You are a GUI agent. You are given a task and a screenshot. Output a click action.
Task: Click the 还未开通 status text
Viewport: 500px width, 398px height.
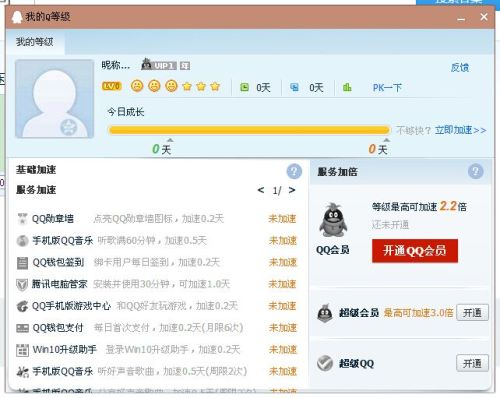point(390,225)
